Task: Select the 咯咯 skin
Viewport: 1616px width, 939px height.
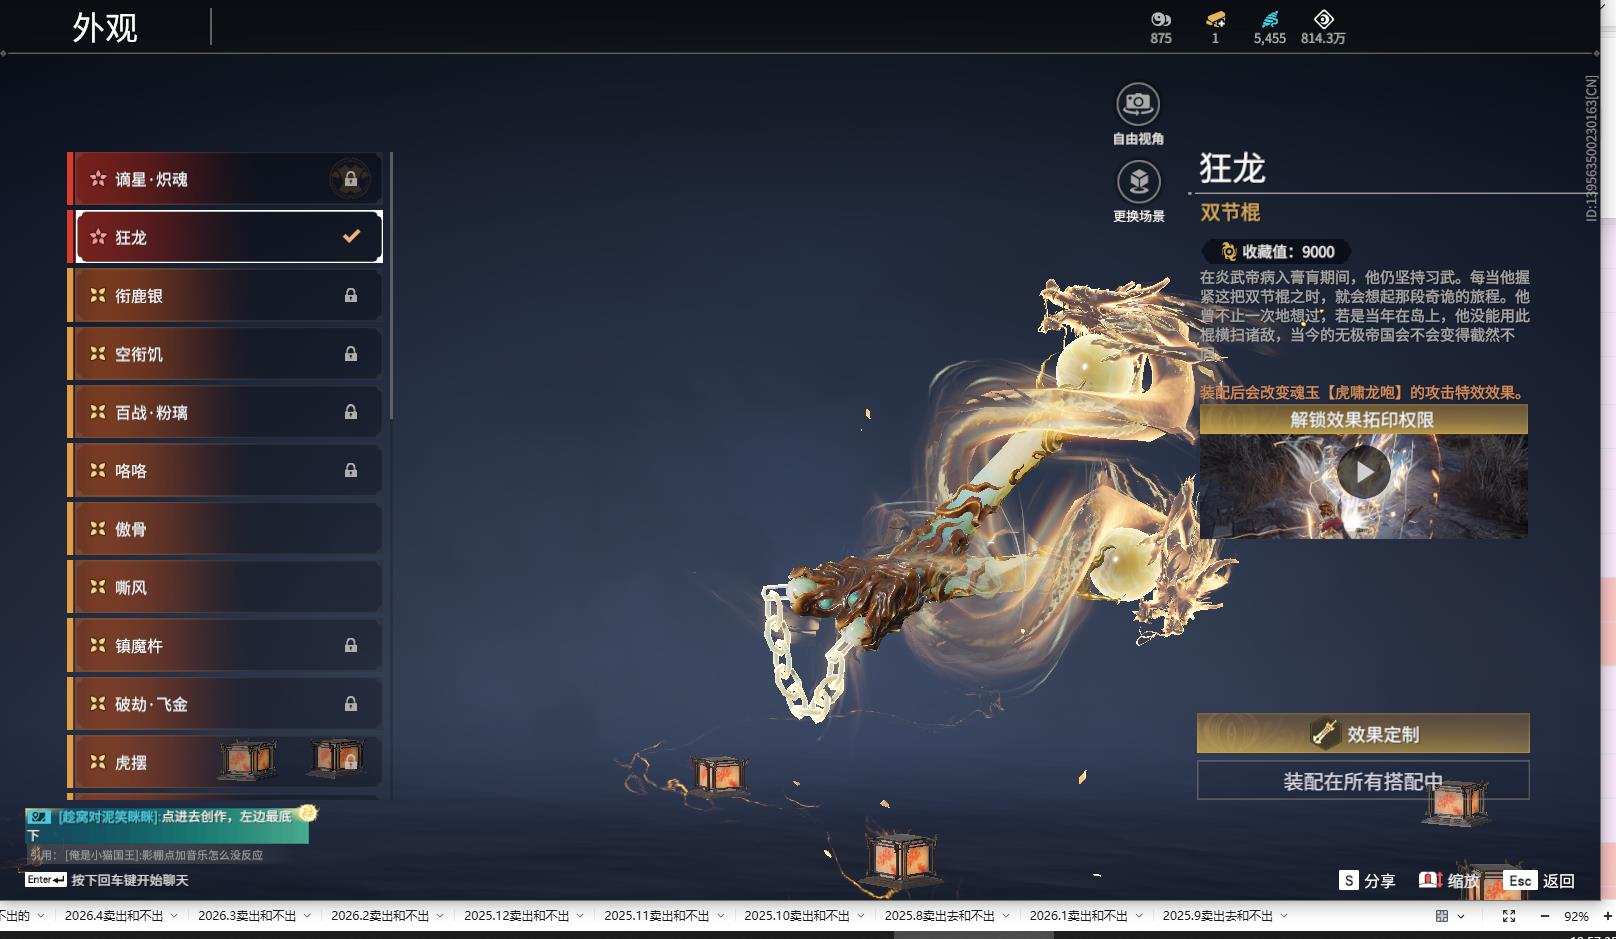Action: click(x=225, y=470)
